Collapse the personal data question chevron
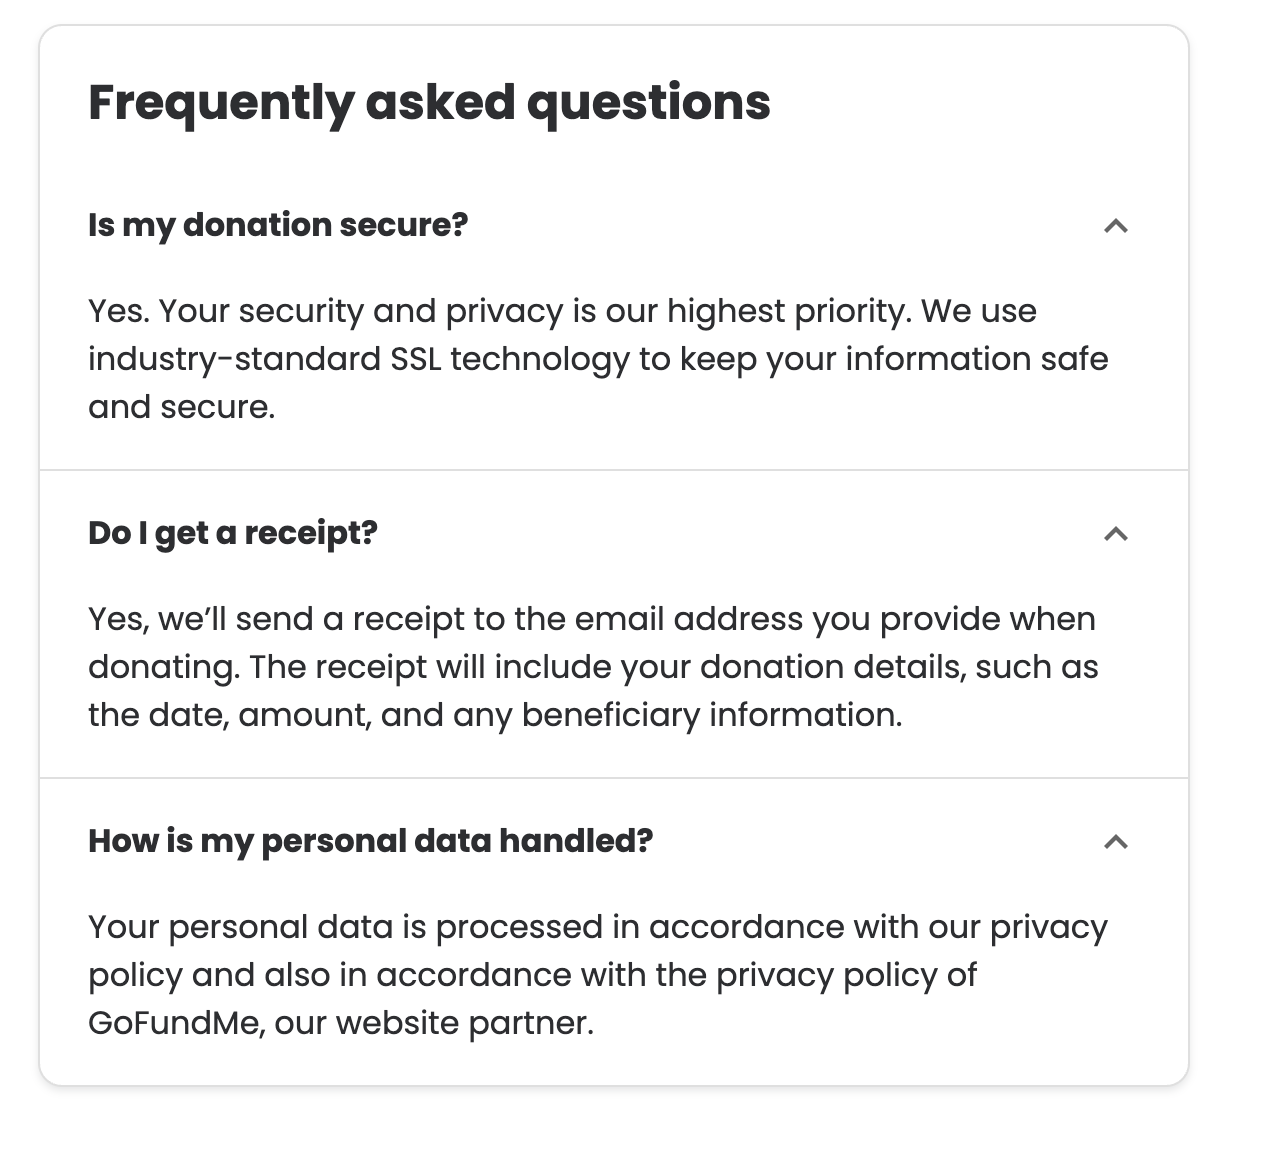This screenshot has height=1164, width=1282. click(1115, 842)
